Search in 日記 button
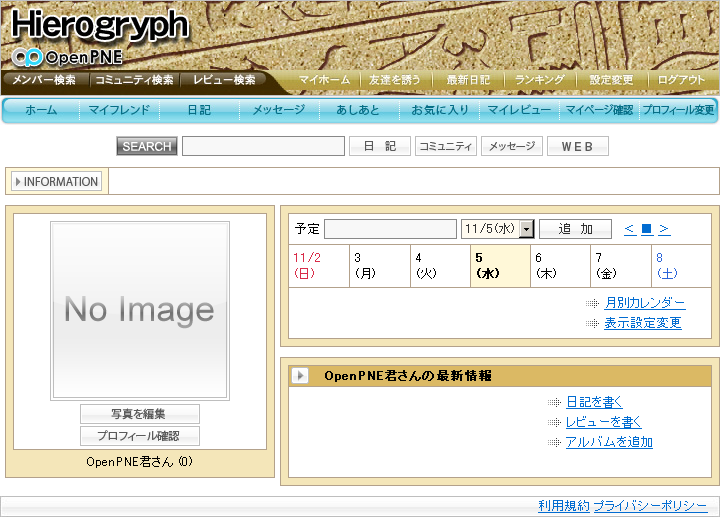720x517 pixels. pyautogui.click(x=380, y=146)
